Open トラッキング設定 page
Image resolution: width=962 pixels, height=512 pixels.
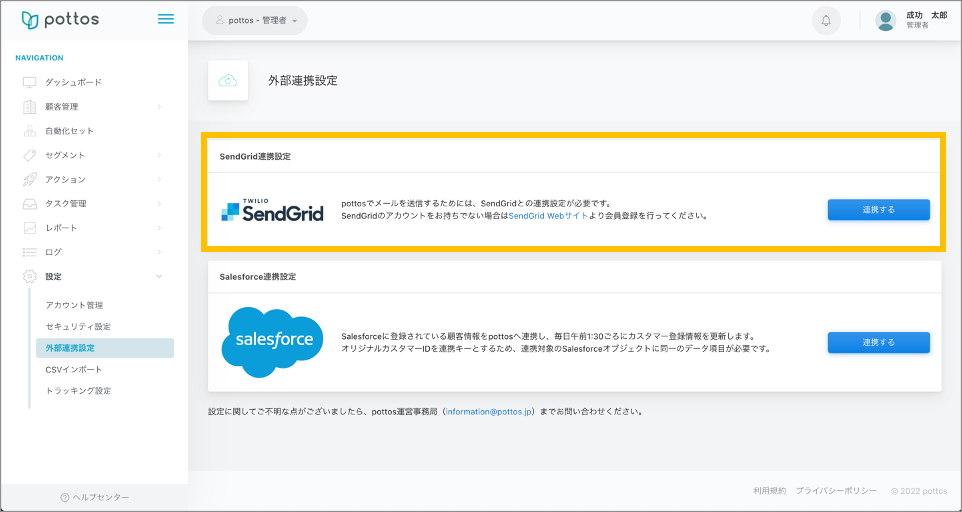pyautogui.click(x=78, y=391)
